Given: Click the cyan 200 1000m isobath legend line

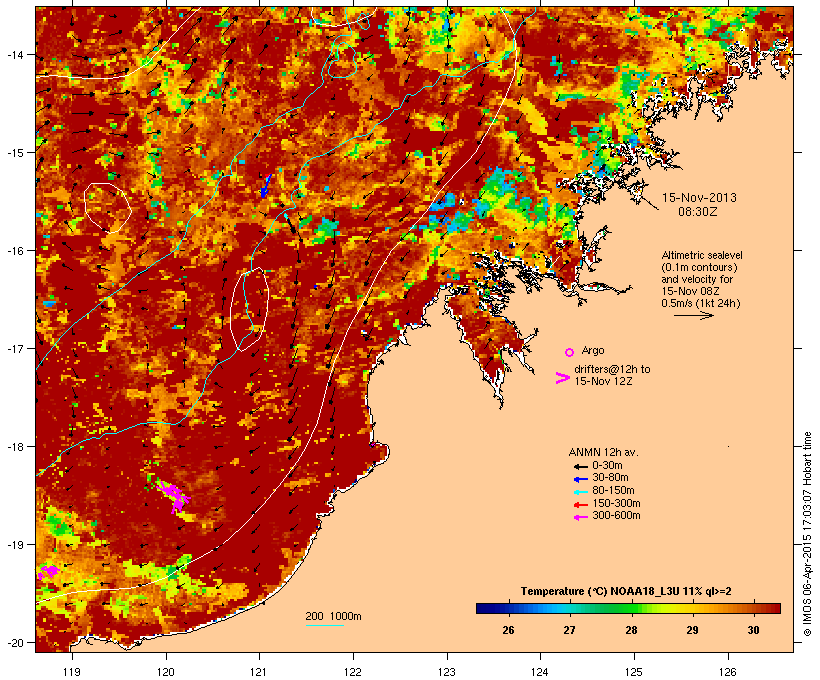Looking at the screenshot, I should pos(325,625).
